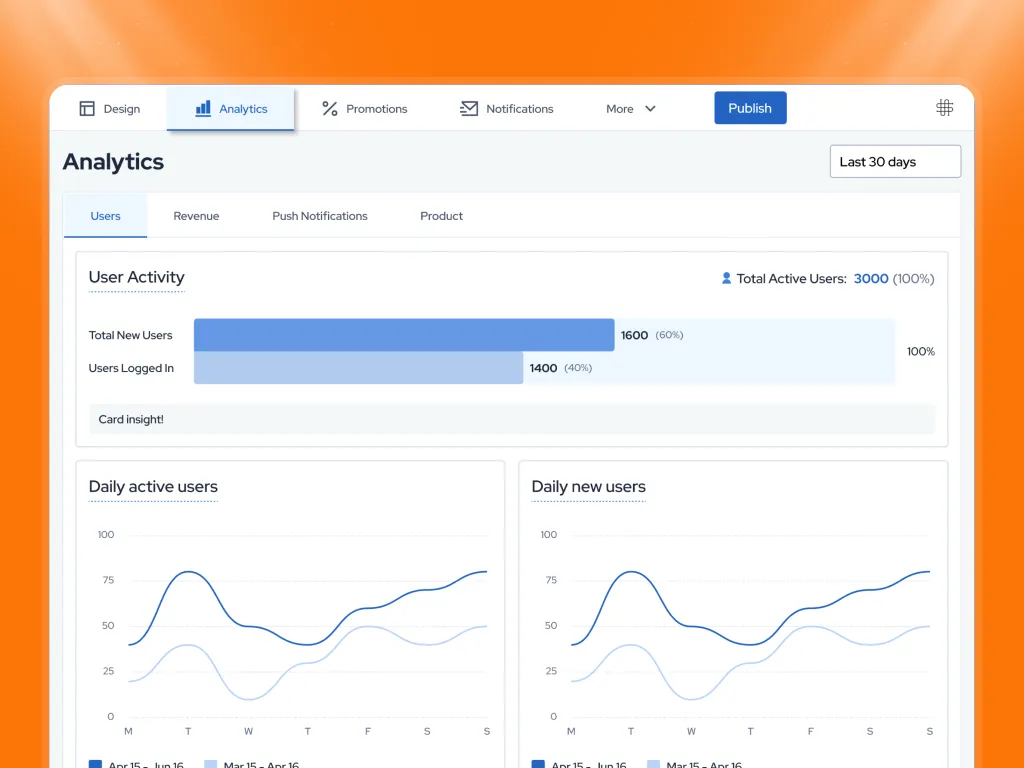This screenshot has width=1024, height=768.
Task: Click the Total New Users label
Action: pyautogui.click(x=131, y=335)
